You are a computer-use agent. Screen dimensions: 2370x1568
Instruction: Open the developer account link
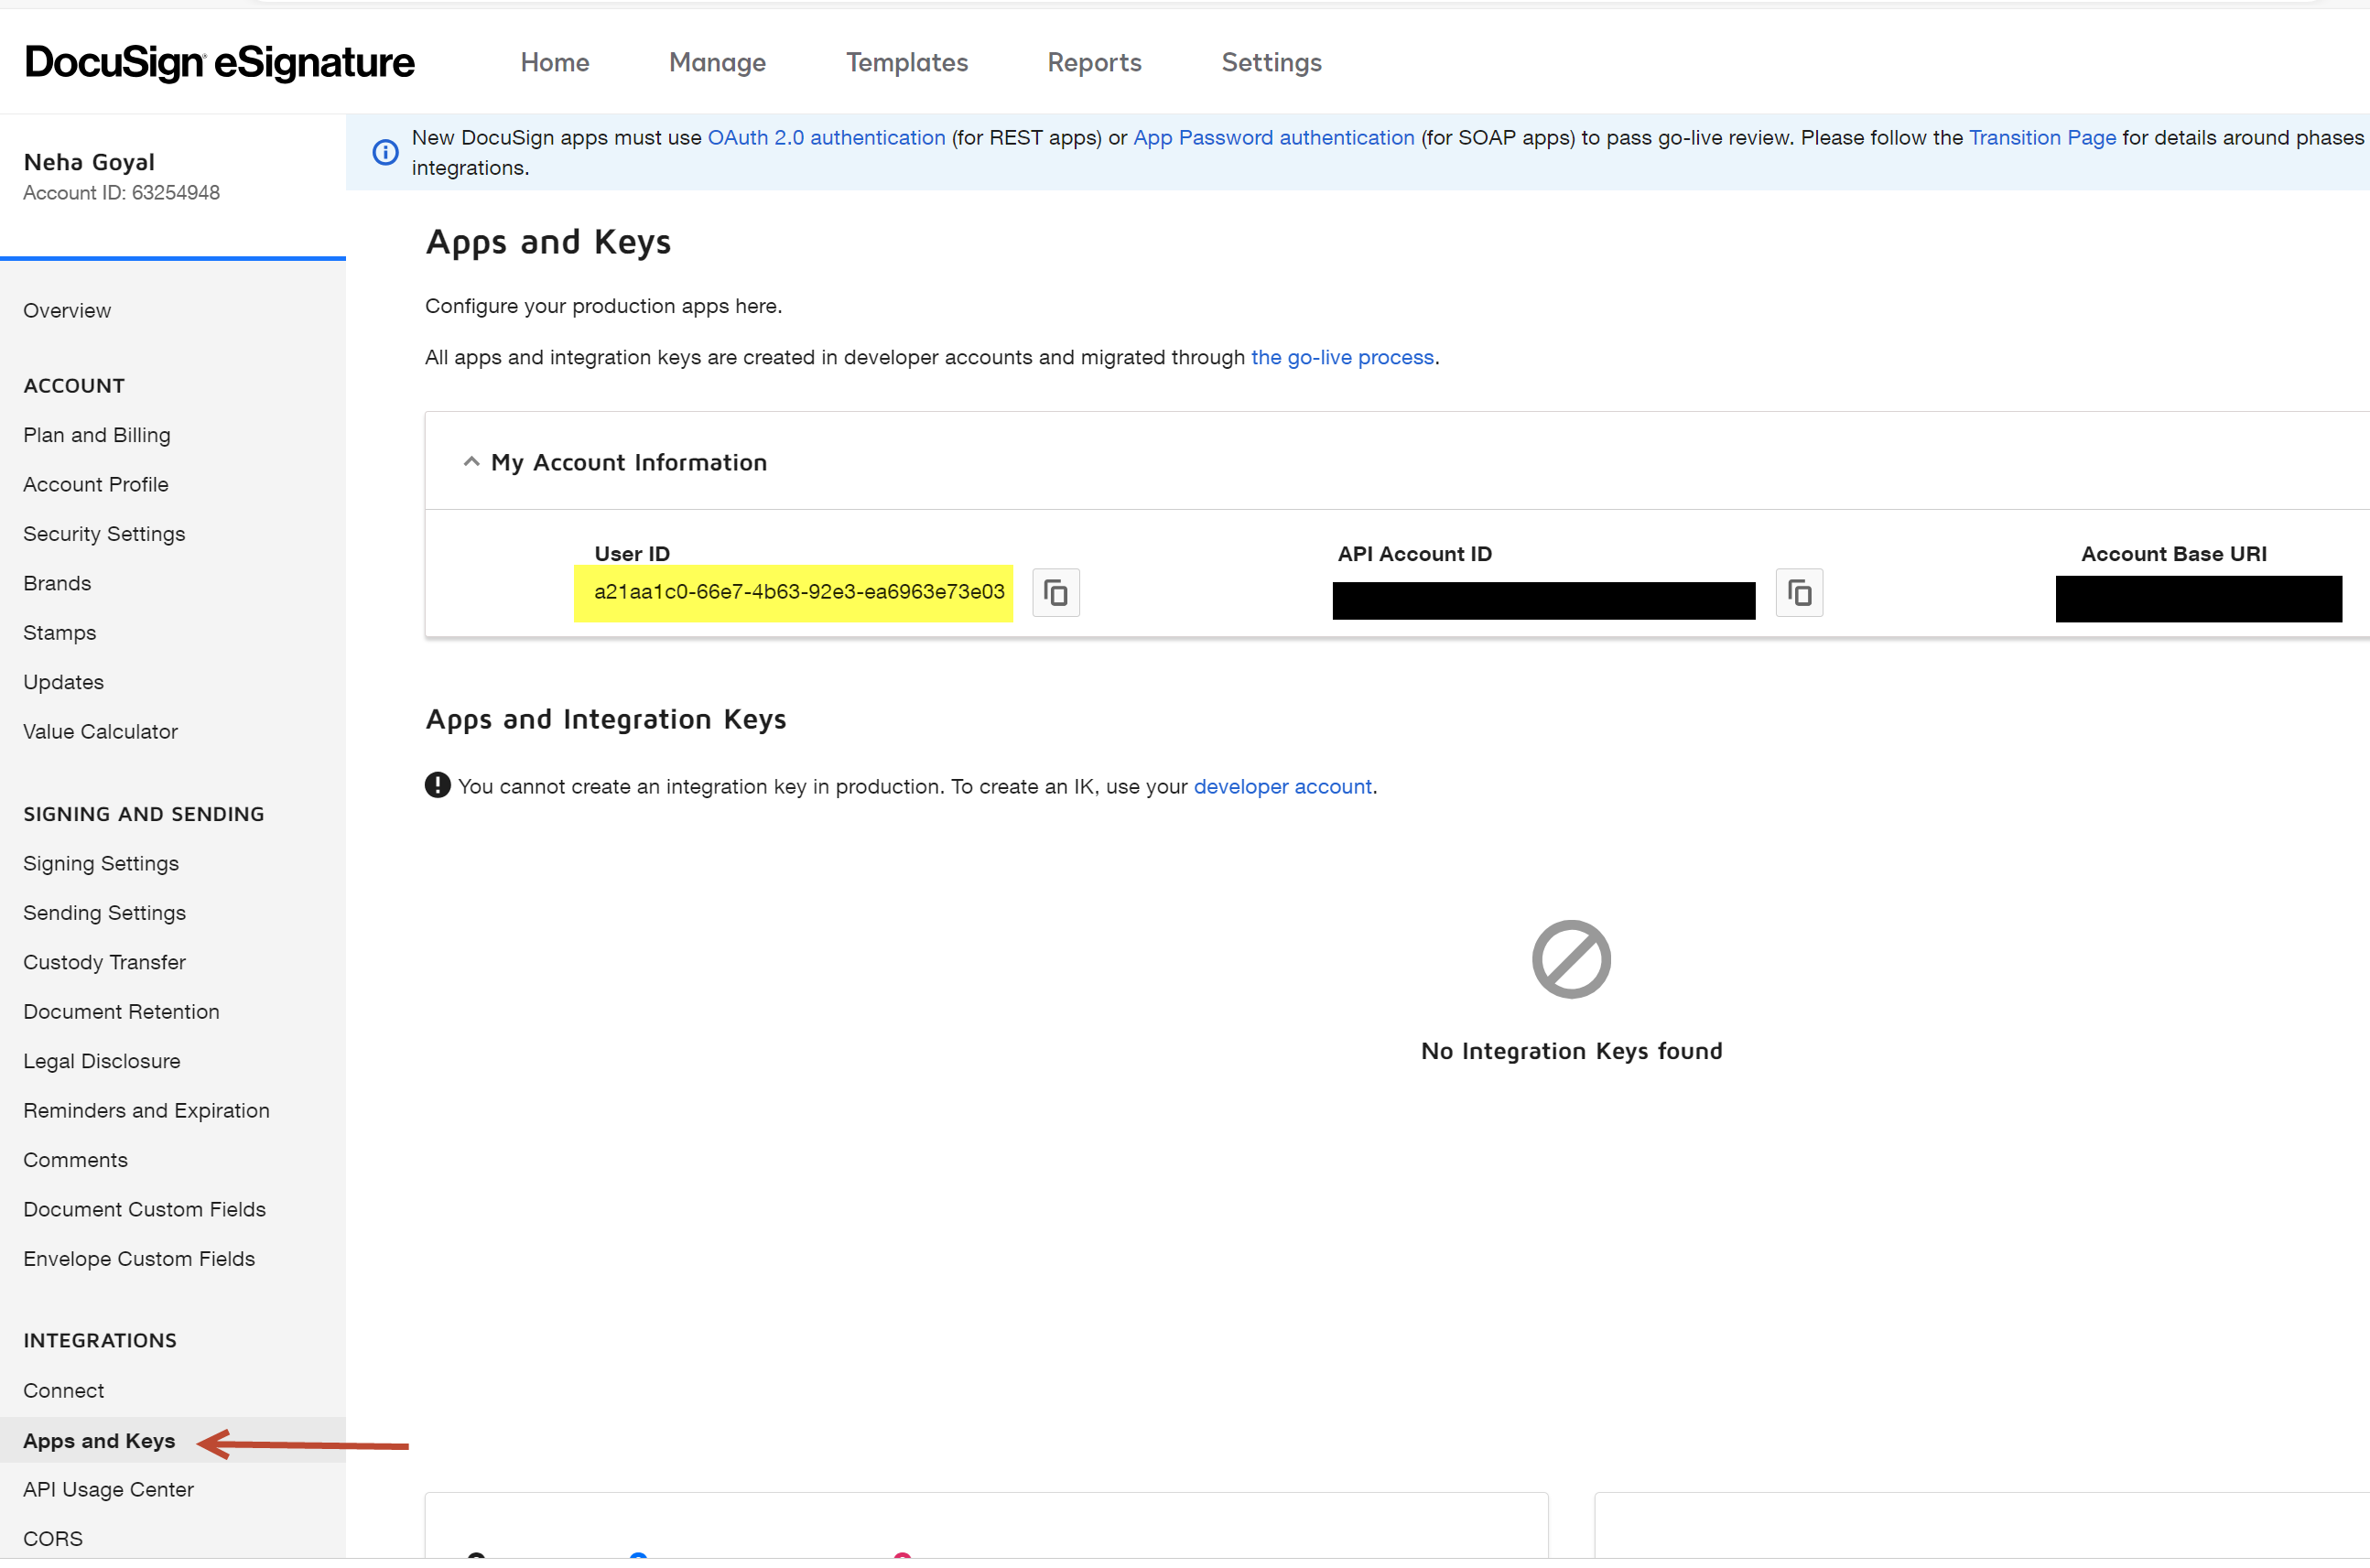(x=1282, y=785)
